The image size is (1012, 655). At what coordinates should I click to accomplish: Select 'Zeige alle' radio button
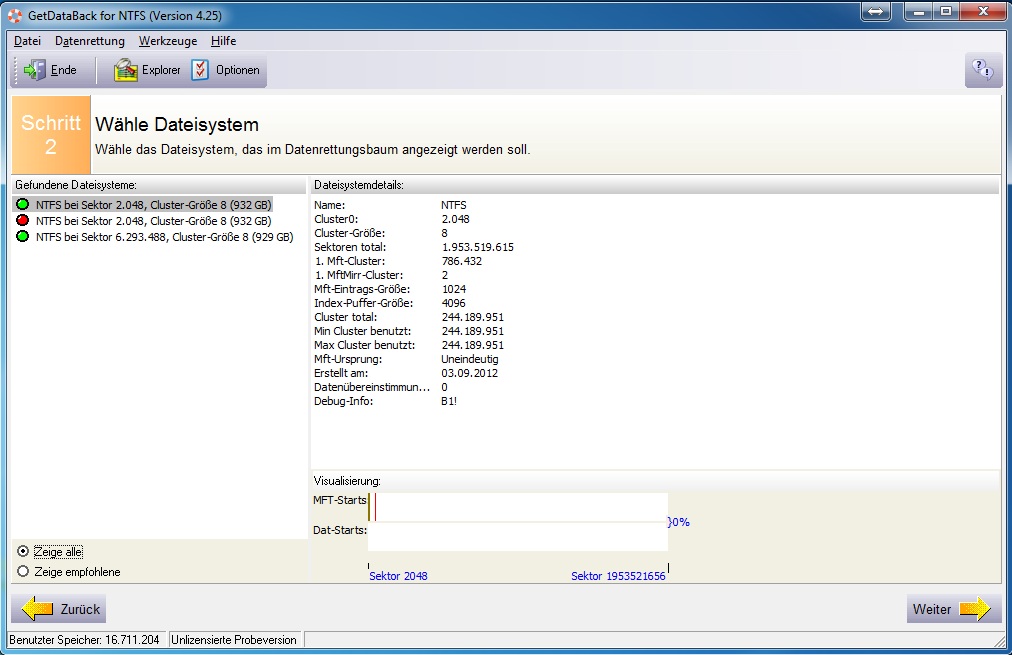23,551
